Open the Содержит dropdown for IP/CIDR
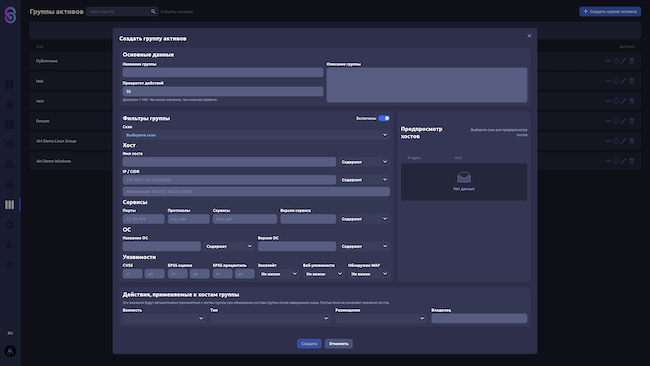650x366 pixels. pyautogui.click(x=364, y=179)
